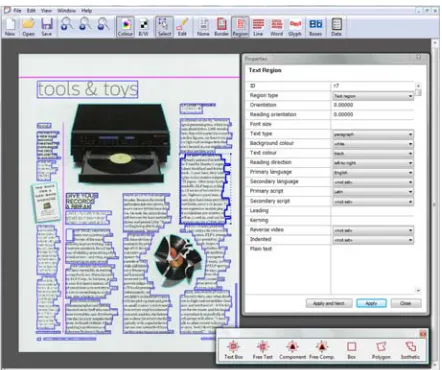The width and height of the screenshot is (442, 370).
Task: Click the ID value field
Action: pos(373,86)
